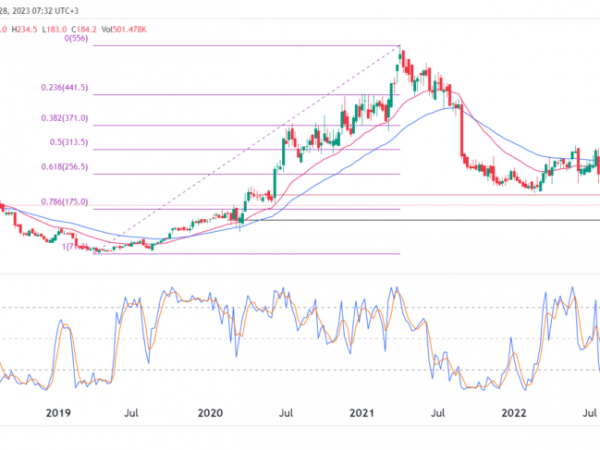The width and height of the screenshot is (600, 450).
Task: Click the H234.5 high price value
Action: pyautogui.click(x=24, y=29)
